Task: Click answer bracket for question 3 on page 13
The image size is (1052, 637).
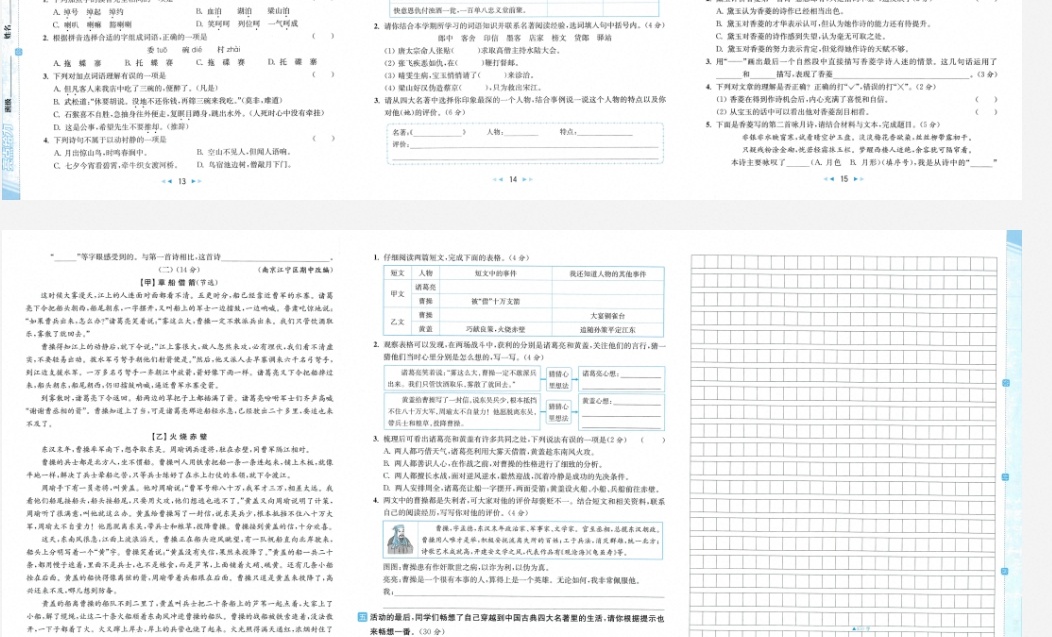Action: click(x=323, y=75)
